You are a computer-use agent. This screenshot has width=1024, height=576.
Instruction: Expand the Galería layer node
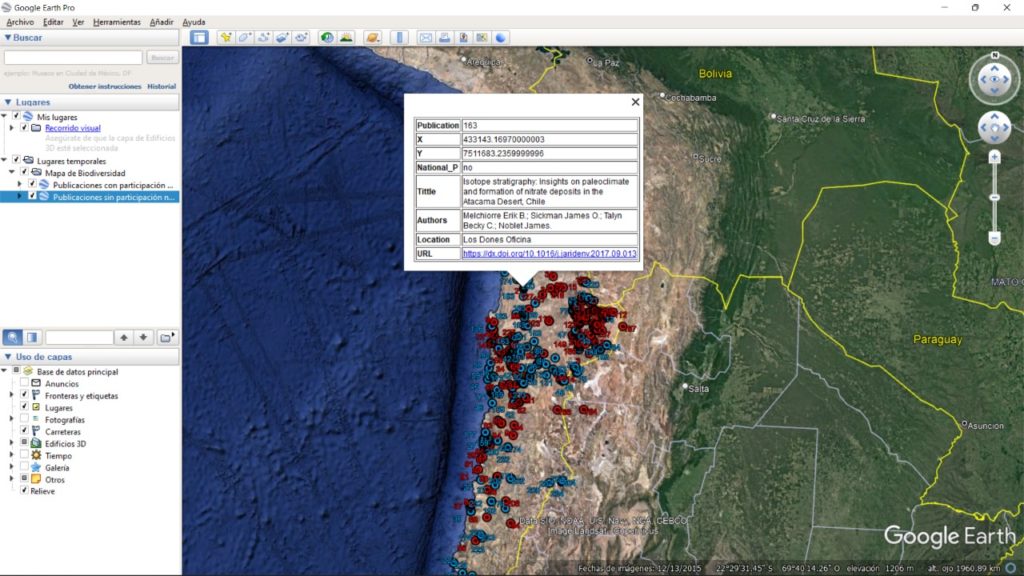(12, 468)
